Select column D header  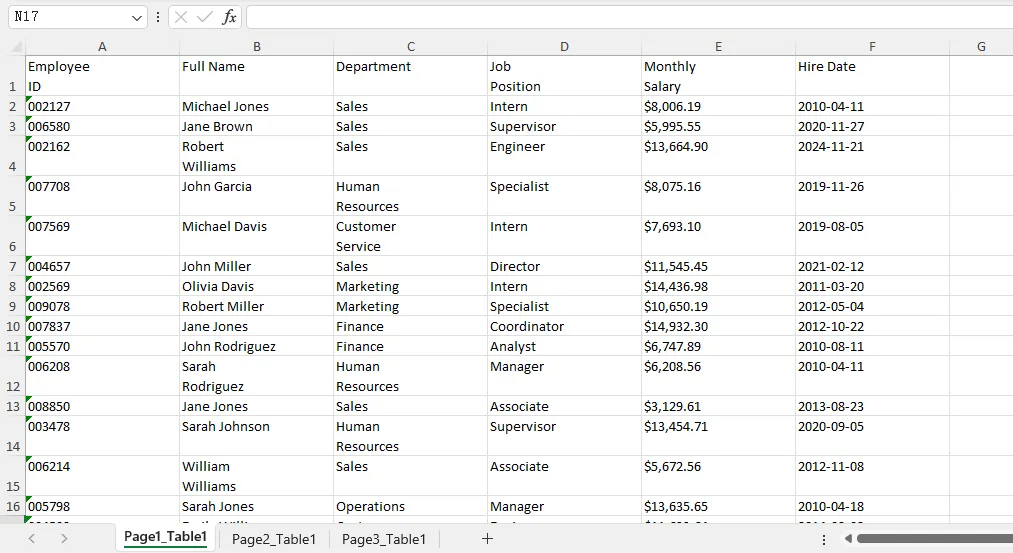564,47
